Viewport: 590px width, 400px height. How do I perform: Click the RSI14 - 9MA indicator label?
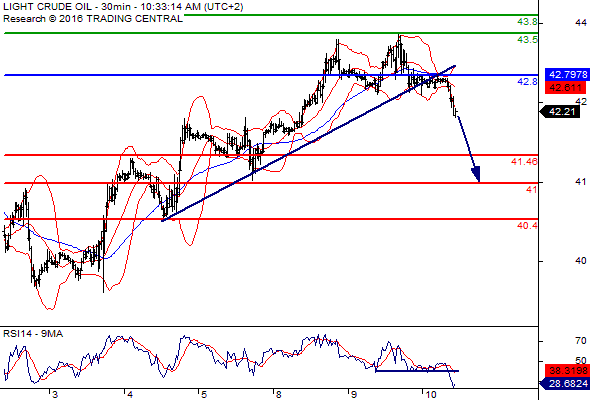click(33, 334)
